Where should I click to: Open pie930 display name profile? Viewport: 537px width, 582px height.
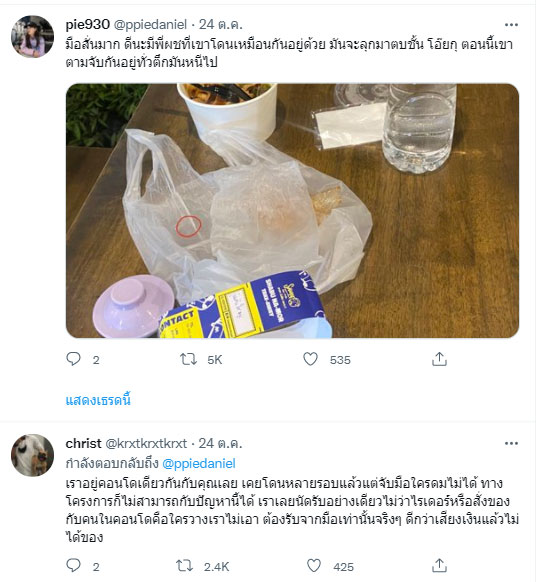pyautogui.click(x=88, y=24)
